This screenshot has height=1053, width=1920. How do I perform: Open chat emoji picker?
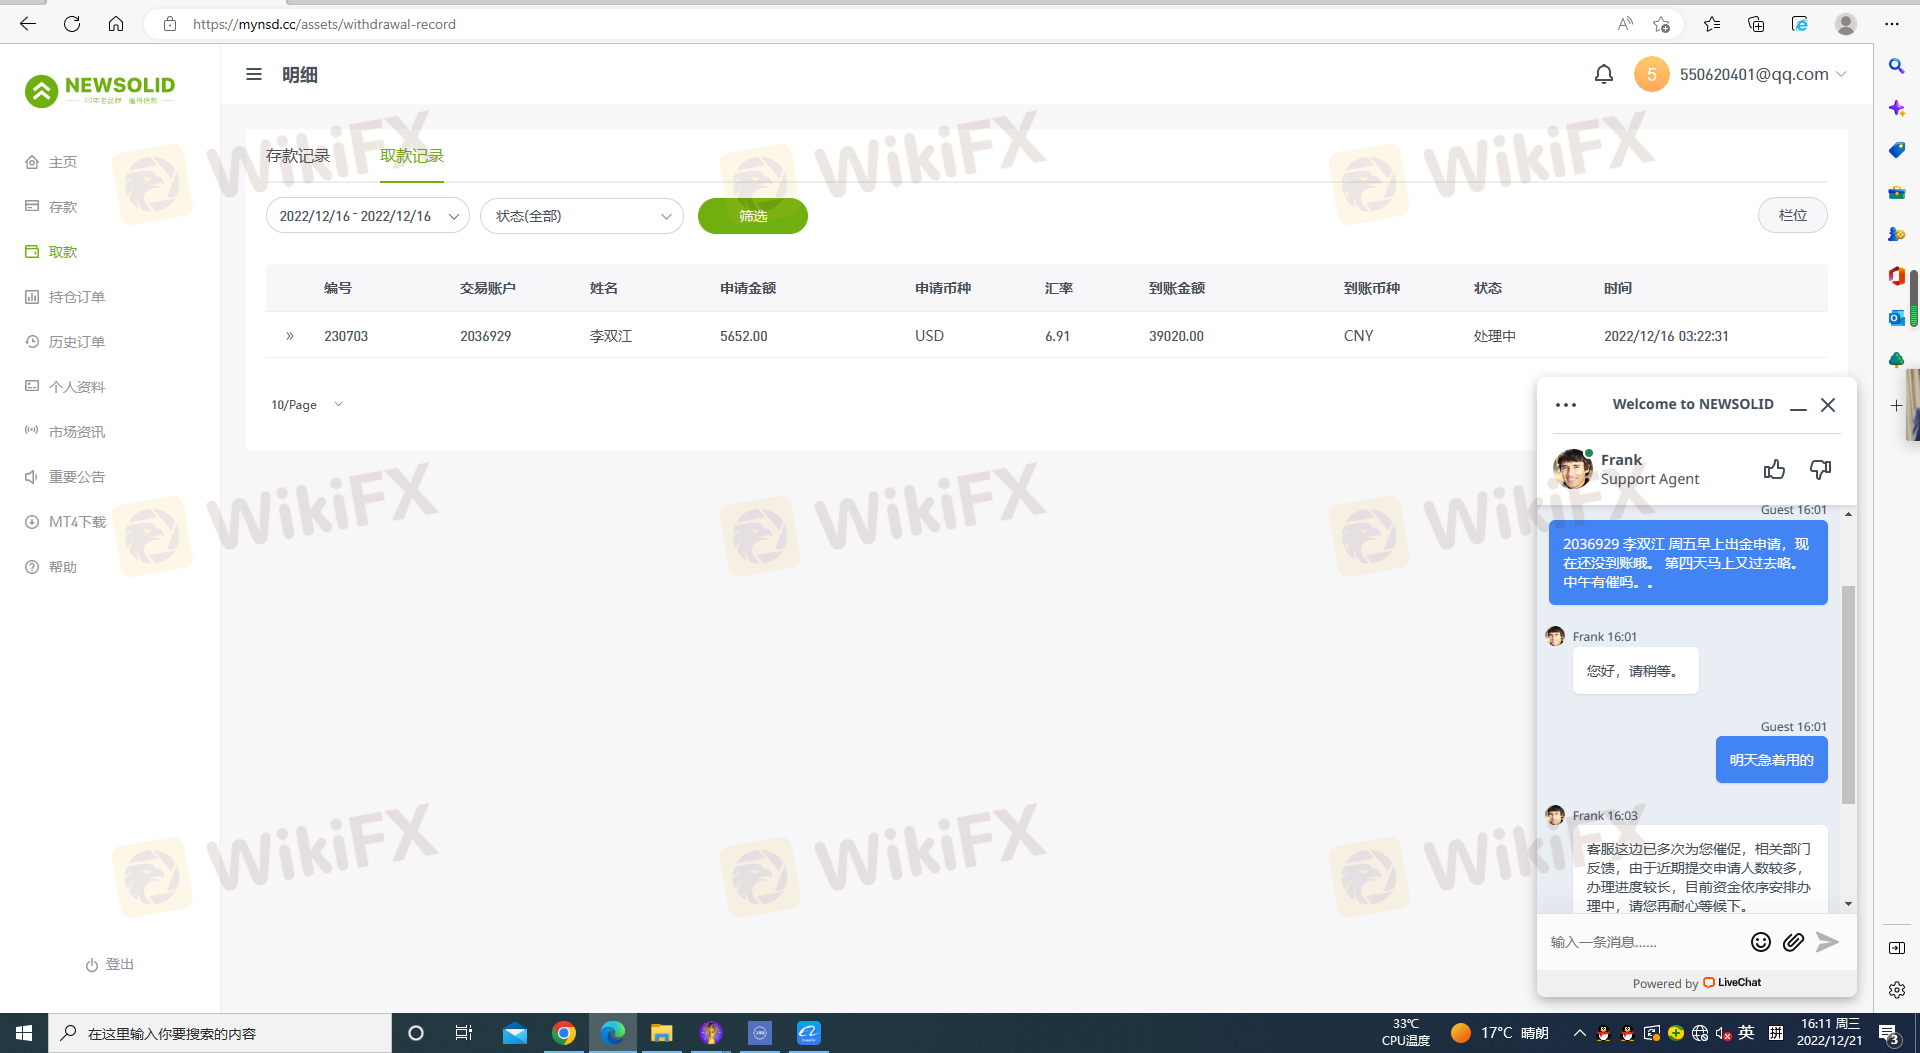[1761, 942]
